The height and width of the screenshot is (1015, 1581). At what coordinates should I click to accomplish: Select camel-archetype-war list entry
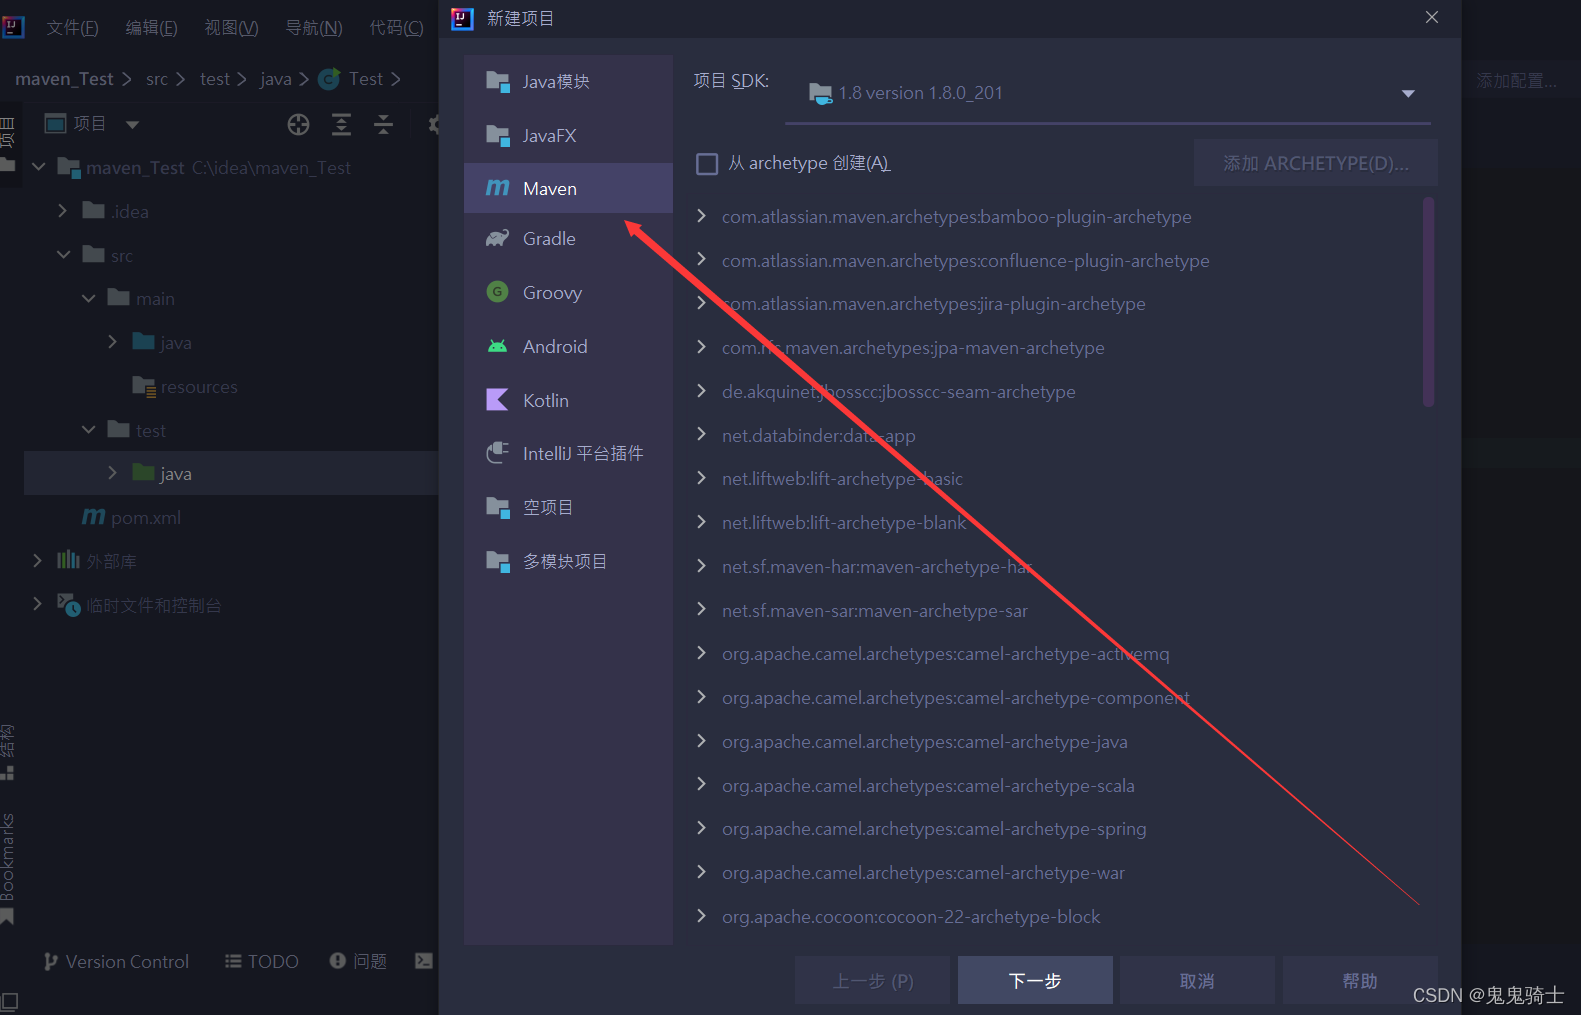[x=923, y=872]
